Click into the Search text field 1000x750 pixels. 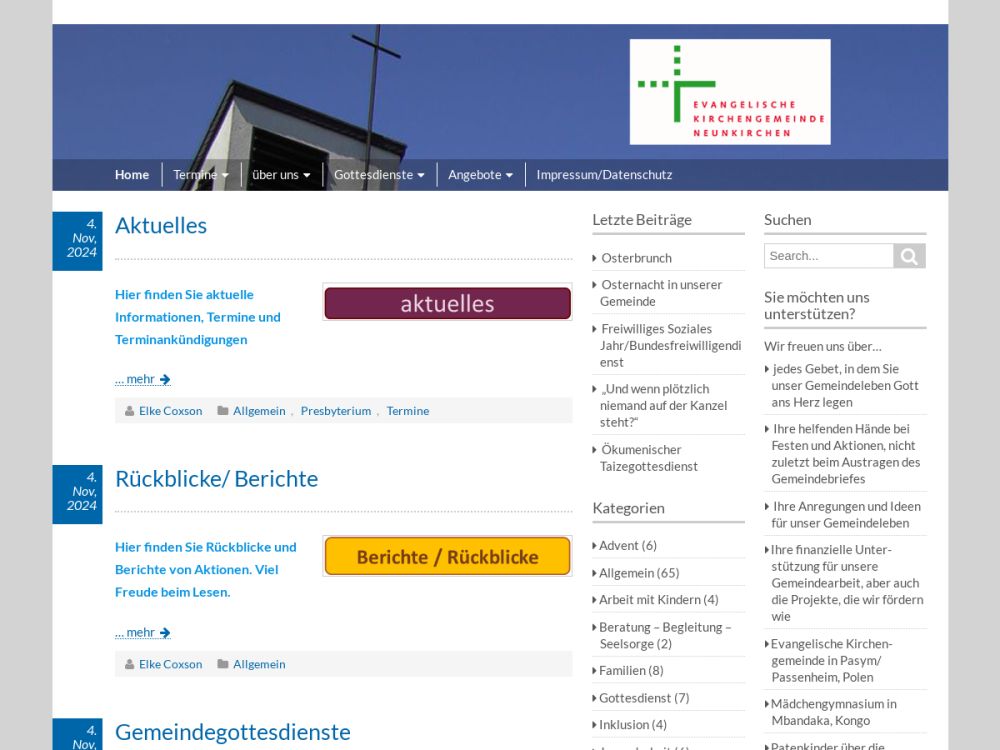click(x=828, y=256)
